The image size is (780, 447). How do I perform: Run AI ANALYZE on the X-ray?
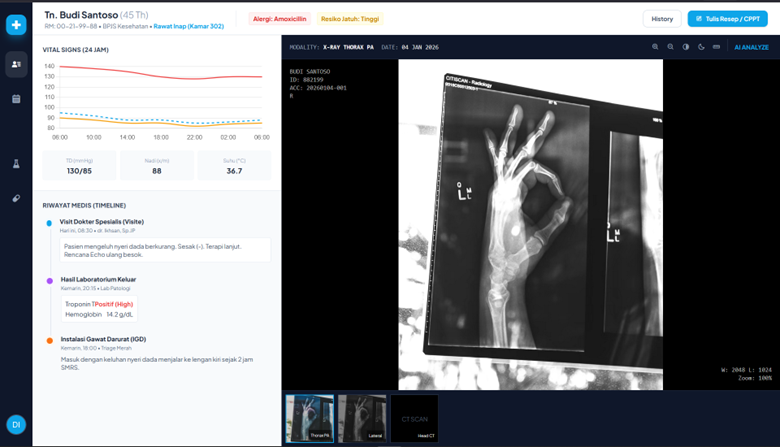point(751,47)
